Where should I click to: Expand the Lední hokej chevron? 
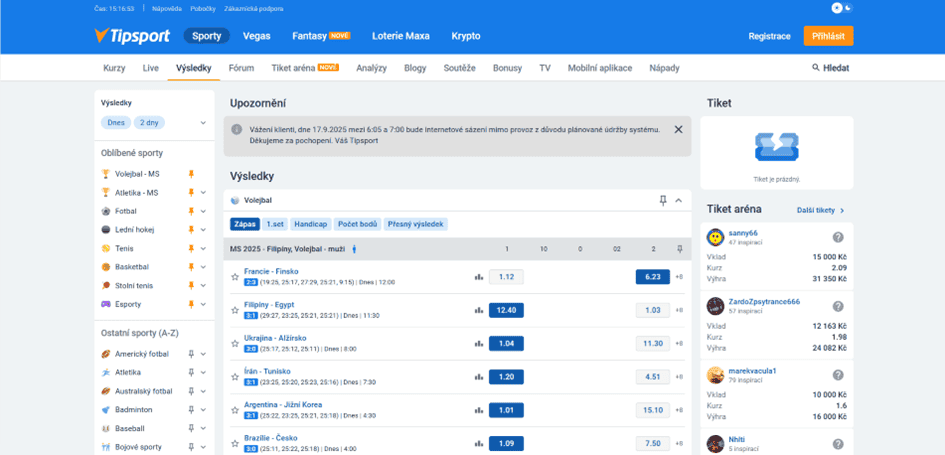coord(203,230)
